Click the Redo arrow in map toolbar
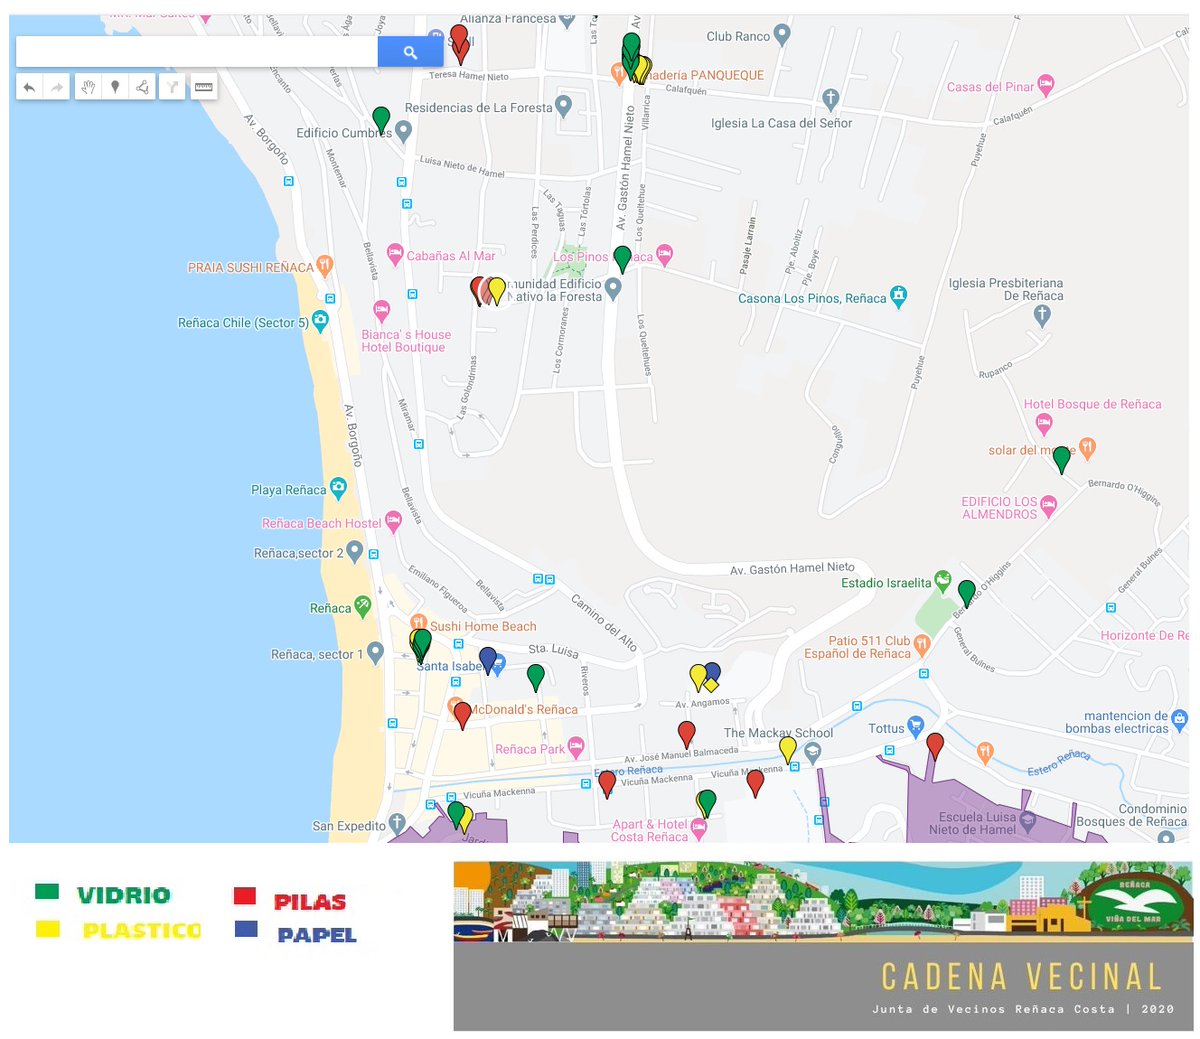The image size is (1200, 1039). (57, 88)
